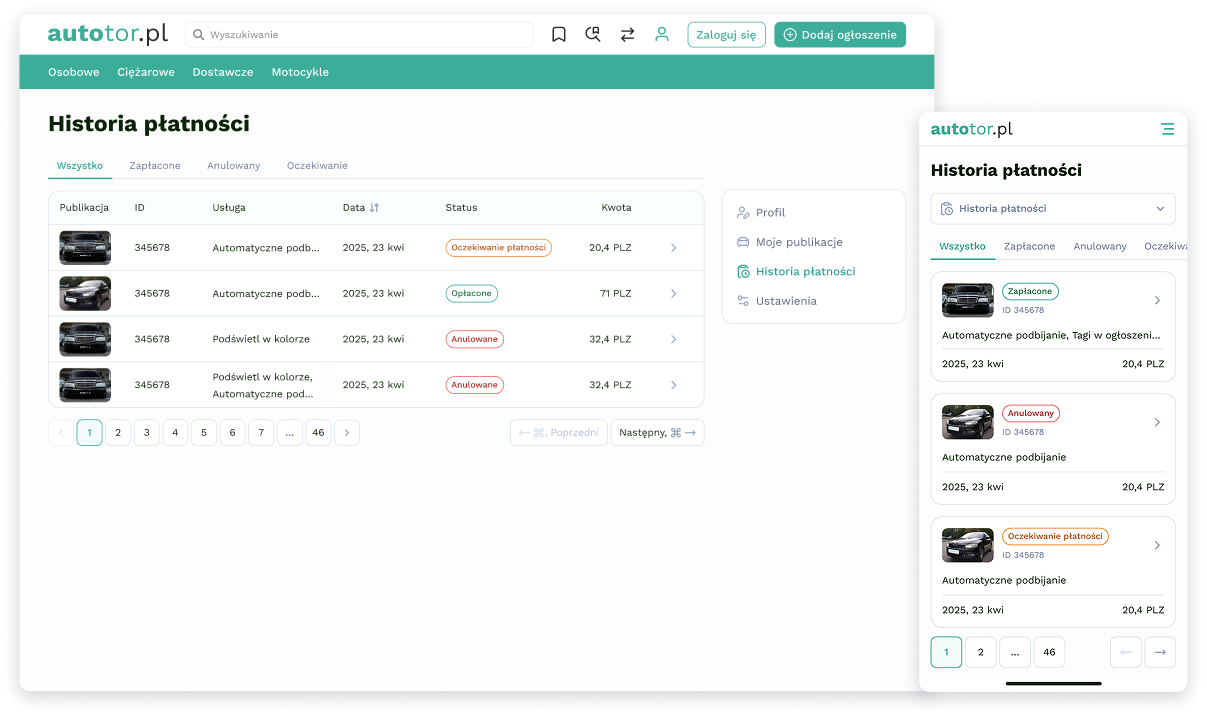The width and height of the screenshot is (1207, 717).
Task: Focus the Wyszukiwanie search field
Action: point(359,34)
